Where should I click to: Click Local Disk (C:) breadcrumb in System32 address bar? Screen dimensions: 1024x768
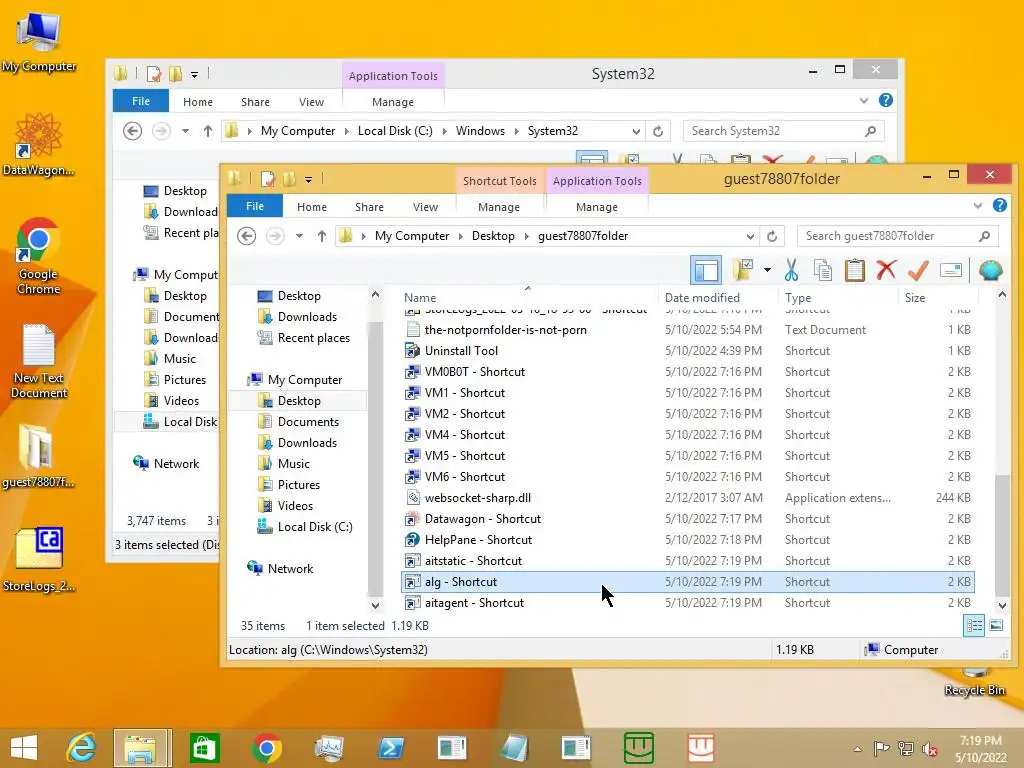click(395, 131)
